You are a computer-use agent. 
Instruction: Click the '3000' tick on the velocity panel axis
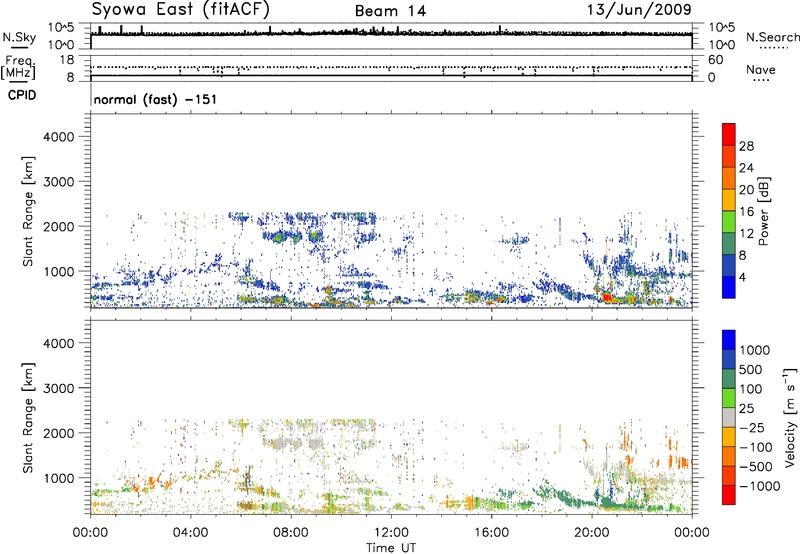tap(59, 388)
